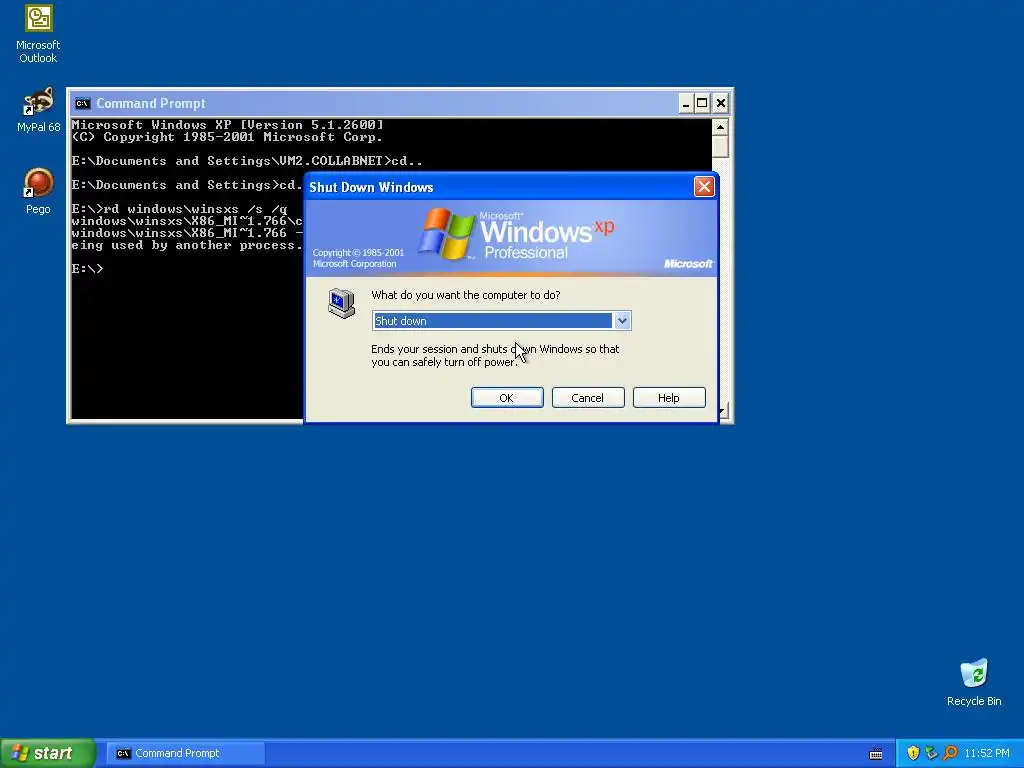Close the Shut Down Windows dialog
This screenshot has width=1024, height=768.
(704, 187)
